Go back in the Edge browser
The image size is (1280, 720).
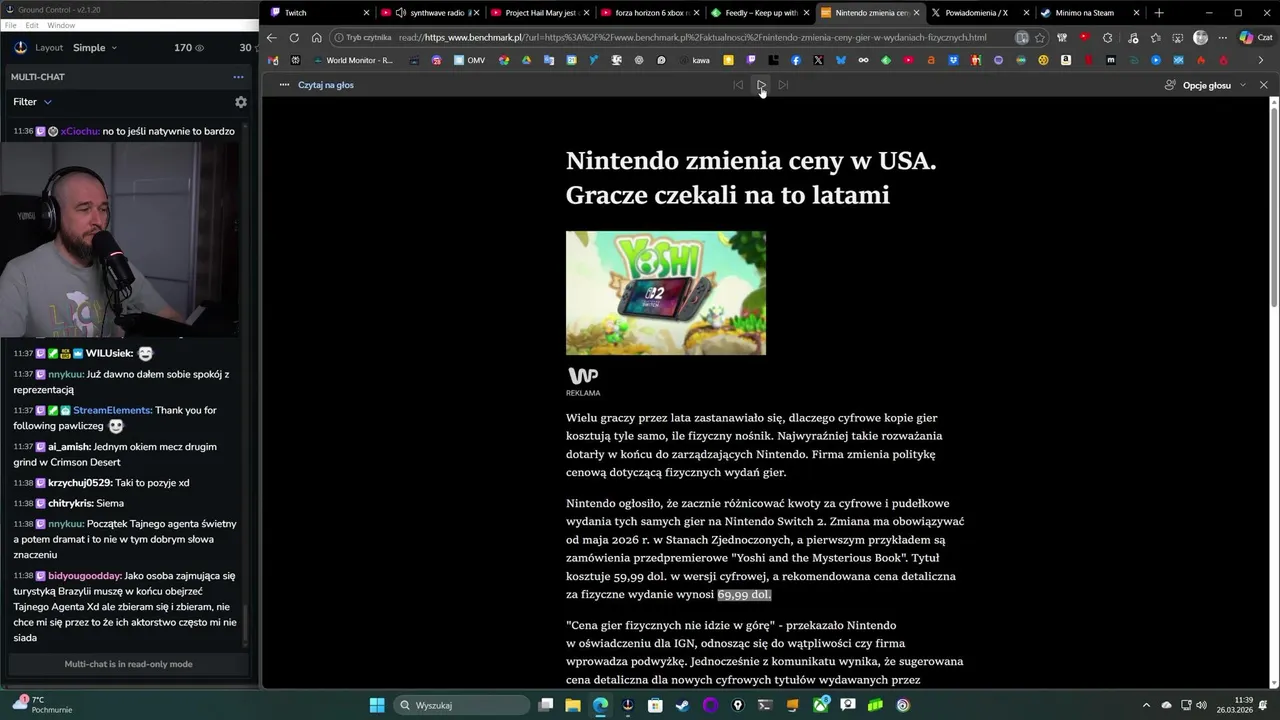pyautogui.click(x=271, y=38)
